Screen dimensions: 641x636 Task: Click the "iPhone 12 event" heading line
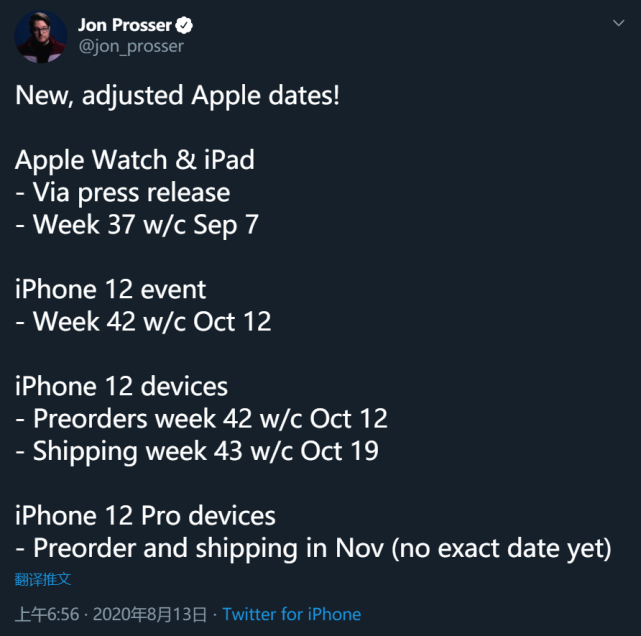[110, 289]
